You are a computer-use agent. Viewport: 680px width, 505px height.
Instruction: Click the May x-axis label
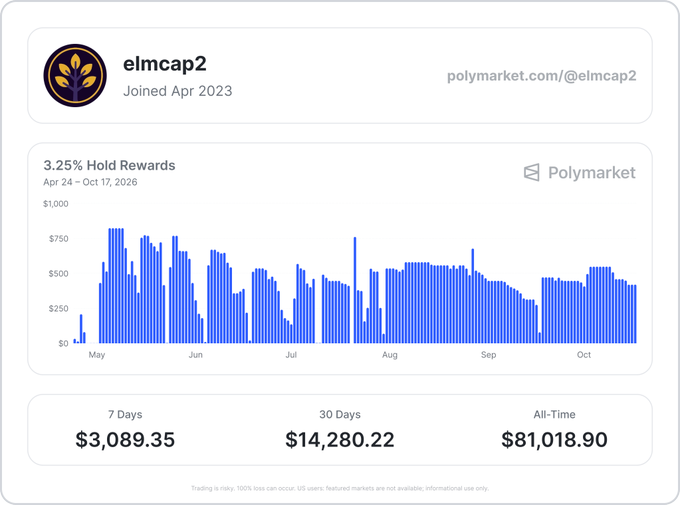tap(97, 355)
